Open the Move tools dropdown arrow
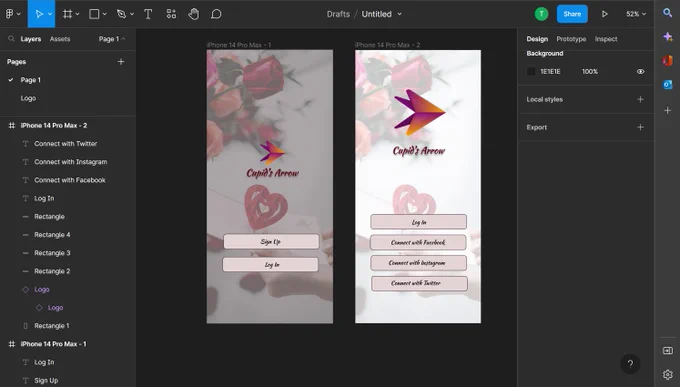680x387 pixels. coord(50,14)
